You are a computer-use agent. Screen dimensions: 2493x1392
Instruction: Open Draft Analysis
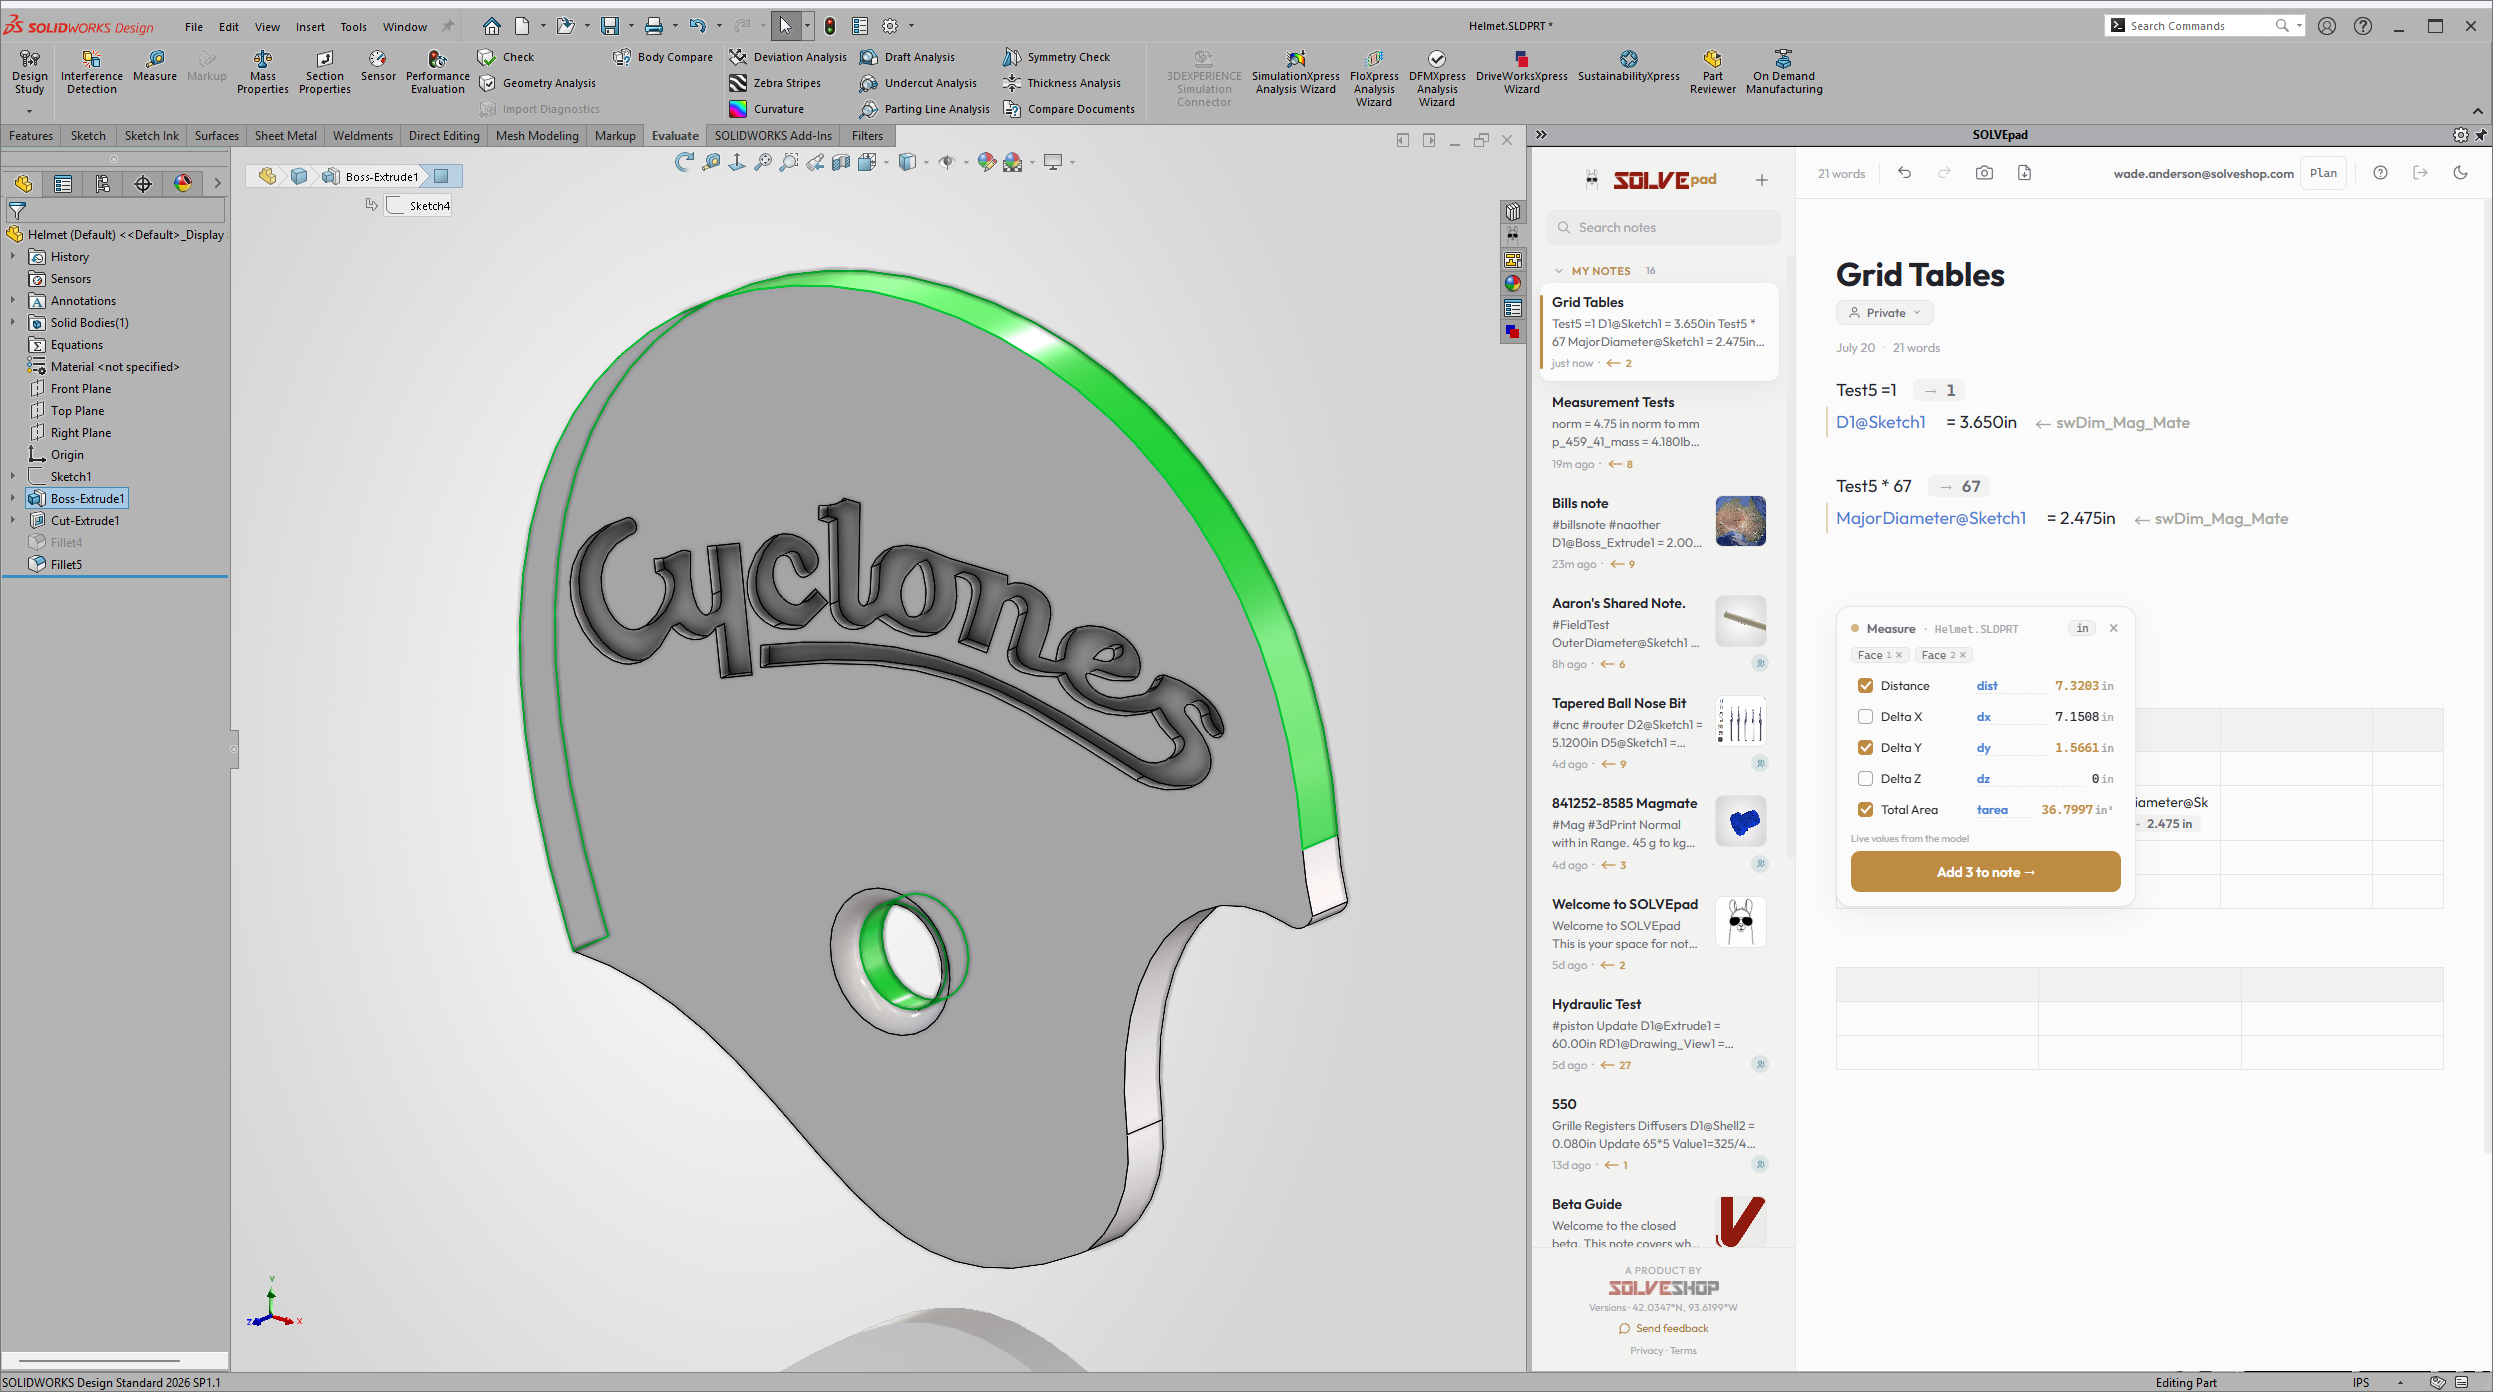[x=907, y=57]
